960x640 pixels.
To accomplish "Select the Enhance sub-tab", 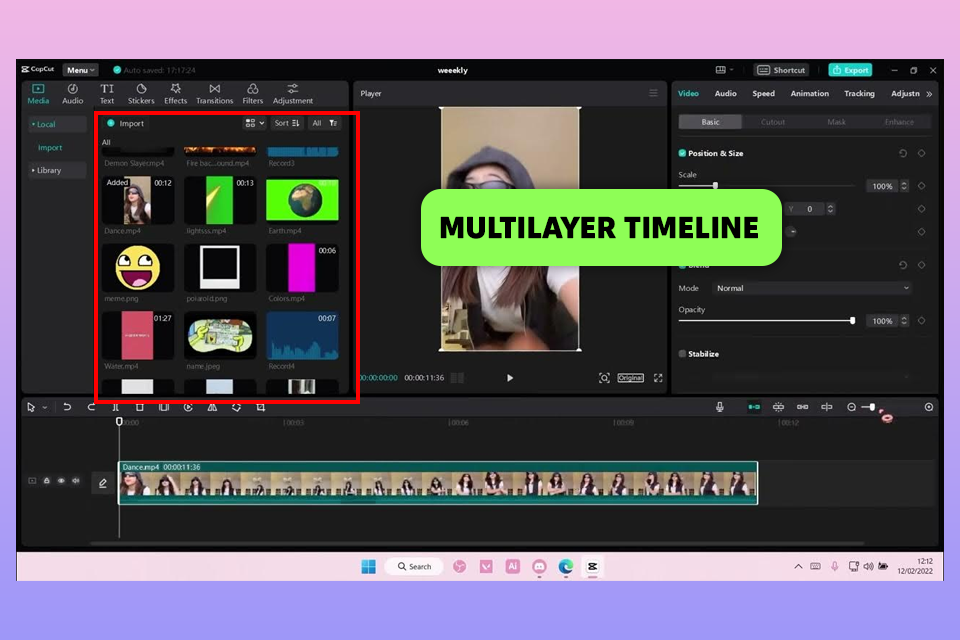I will (899, 122).
